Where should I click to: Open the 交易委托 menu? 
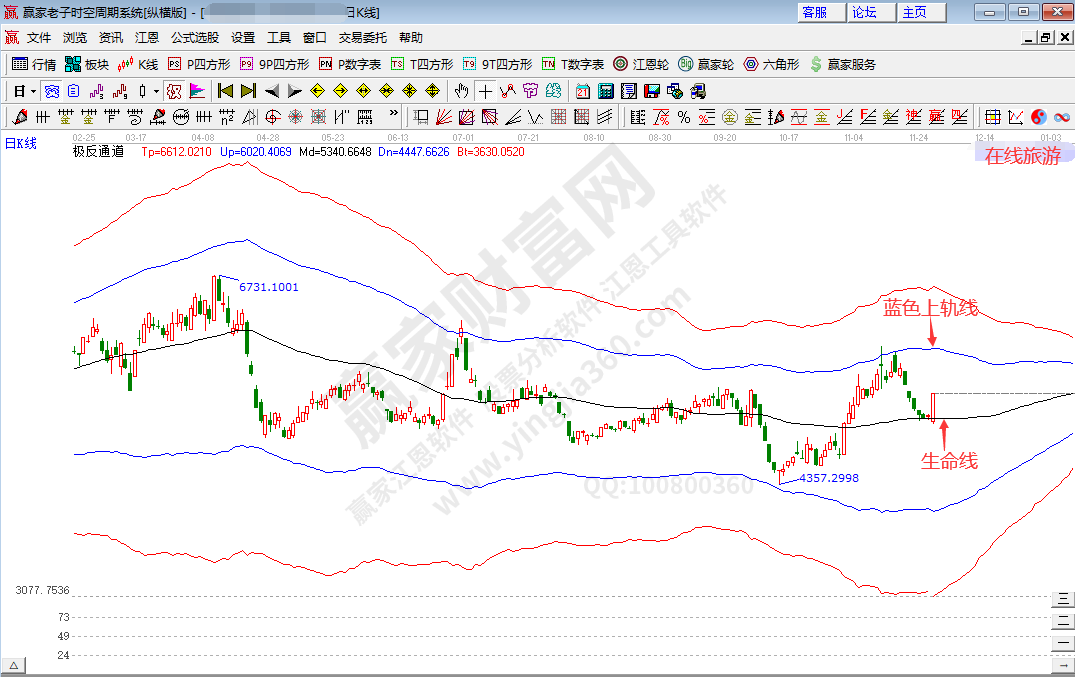[x=362, y=38]
